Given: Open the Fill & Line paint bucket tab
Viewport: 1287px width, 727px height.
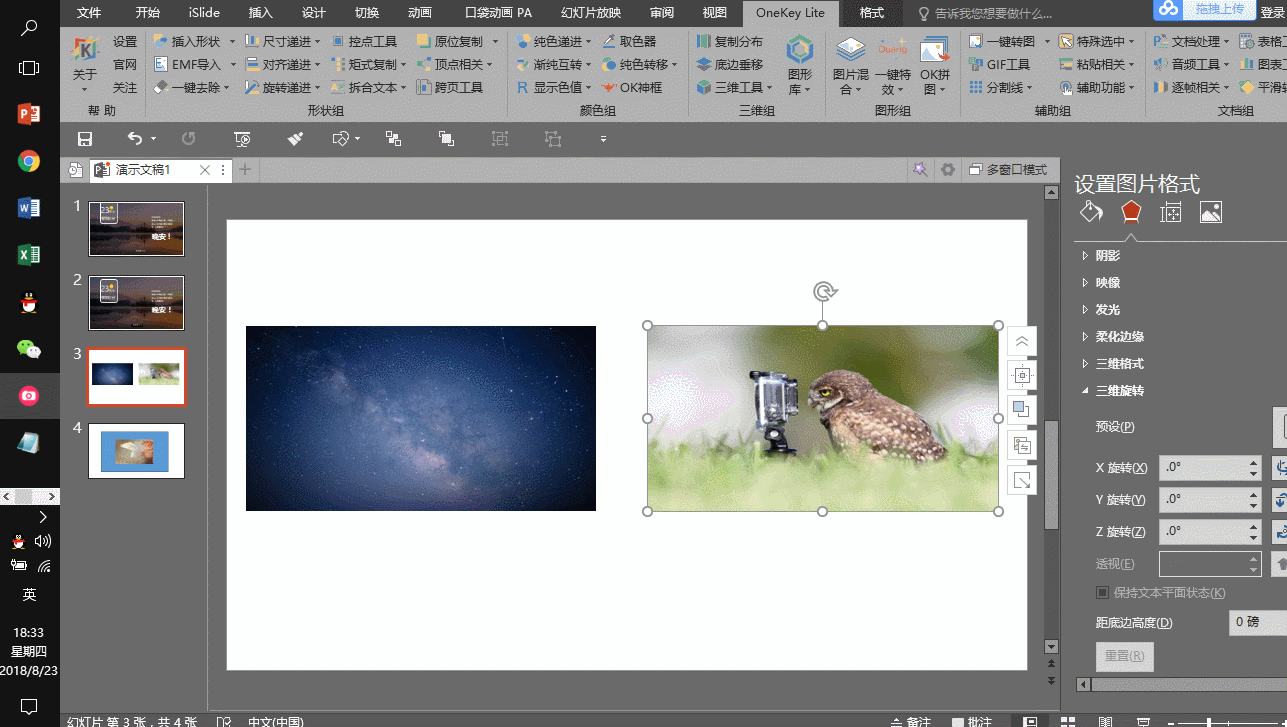Looking at the screenshot, I should coord(1091,212).
